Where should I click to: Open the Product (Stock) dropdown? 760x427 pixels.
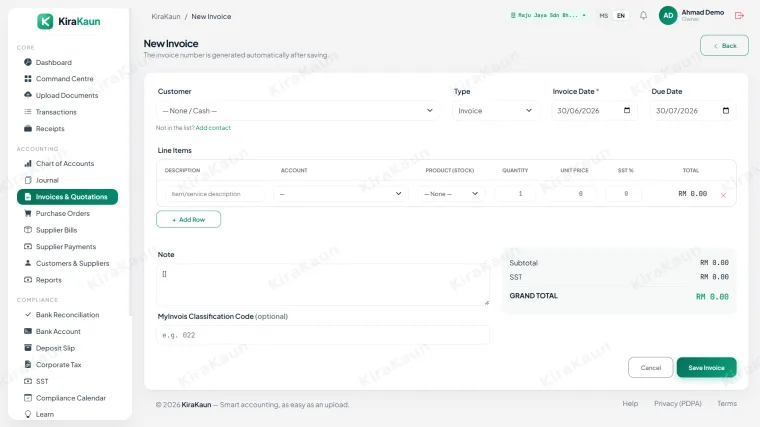click(x=451, y=194)
